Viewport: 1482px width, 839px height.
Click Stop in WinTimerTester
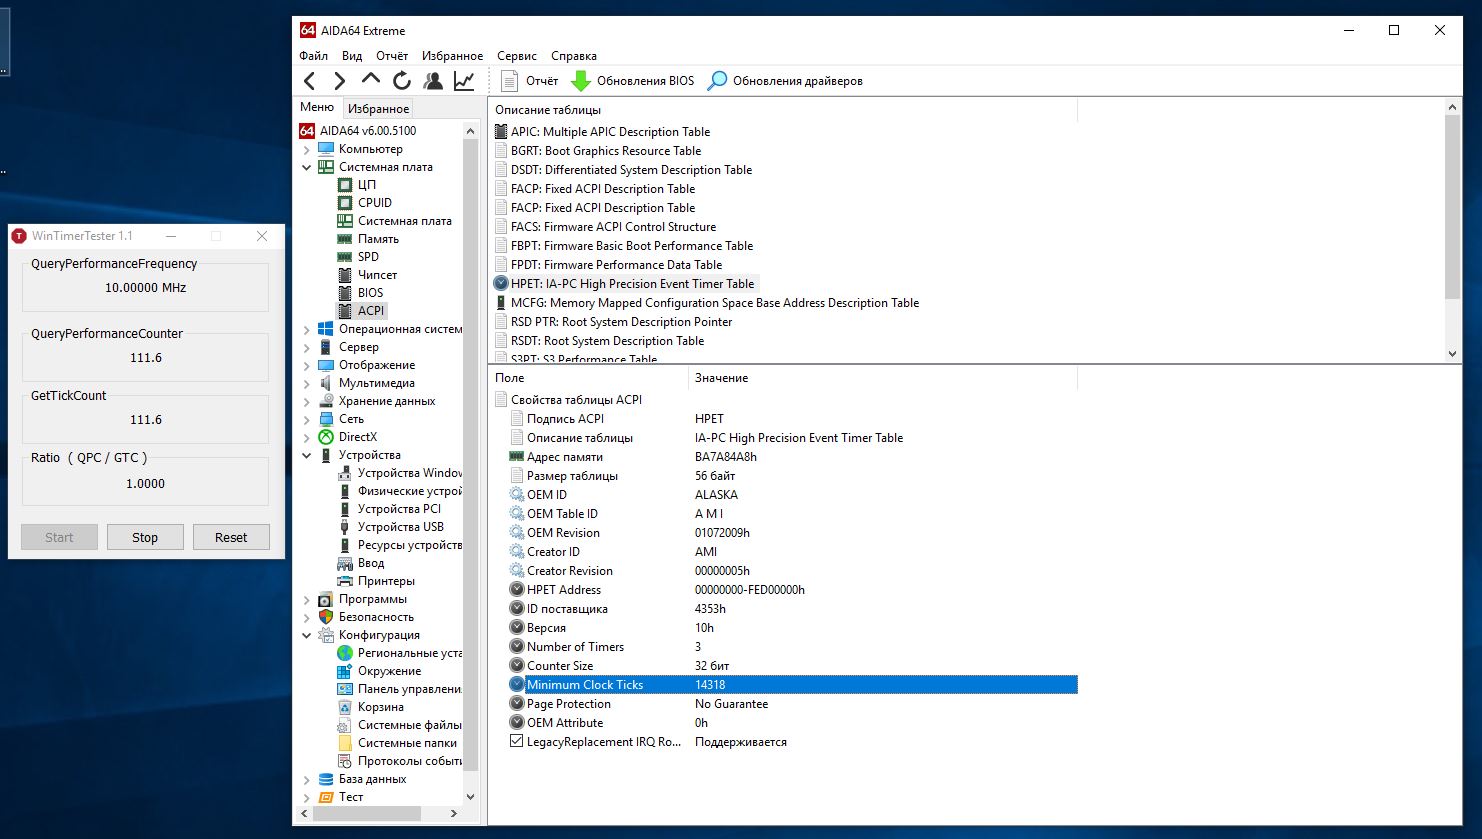tap(145, 537)
